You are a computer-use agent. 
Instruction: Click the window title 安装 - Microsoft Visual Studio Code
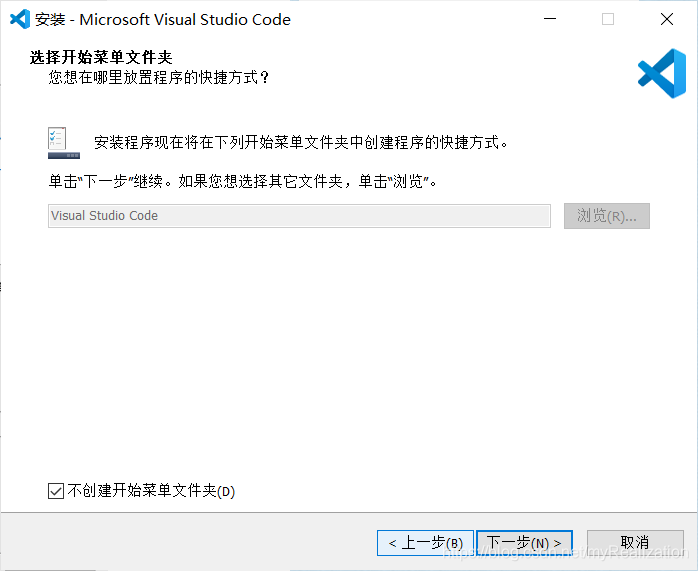[x=163, y=20]
